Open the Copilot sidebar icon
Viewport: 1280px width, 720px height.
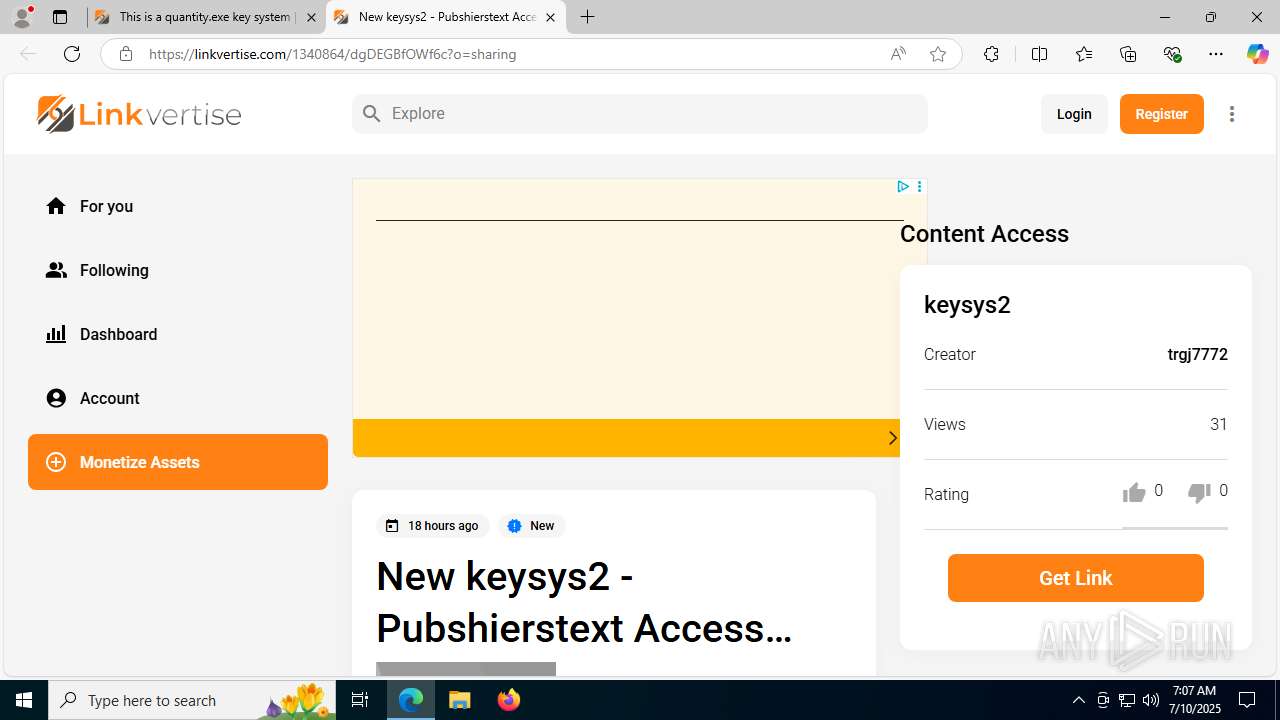point(1257,54)
